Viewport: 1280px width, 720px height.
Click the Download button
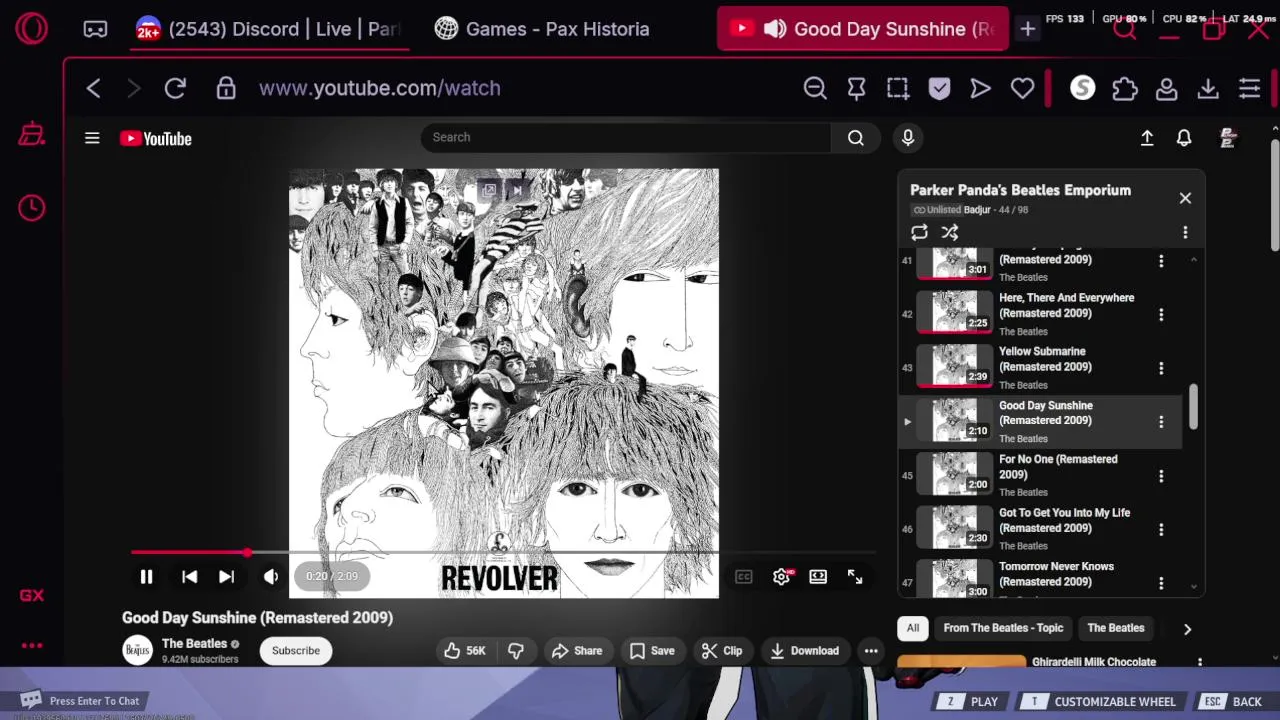pos(804,650)
